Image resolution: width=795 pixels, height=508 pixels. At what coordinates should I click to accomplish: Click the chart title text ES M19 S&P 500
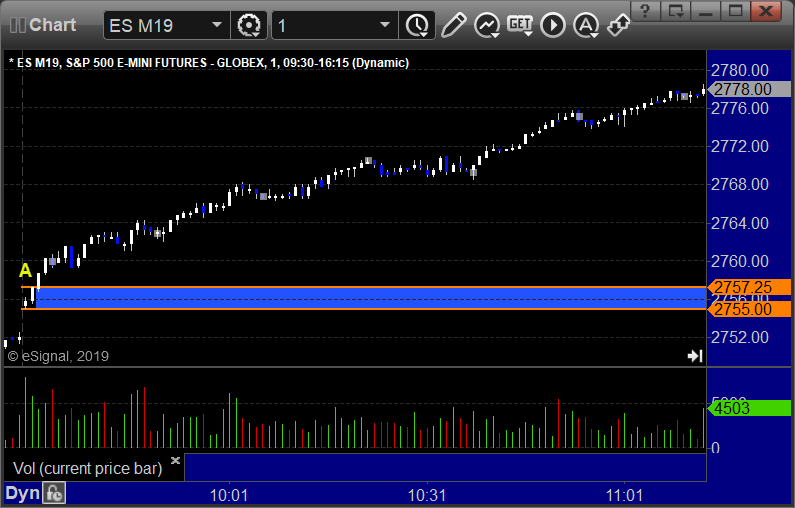(209, 63)
